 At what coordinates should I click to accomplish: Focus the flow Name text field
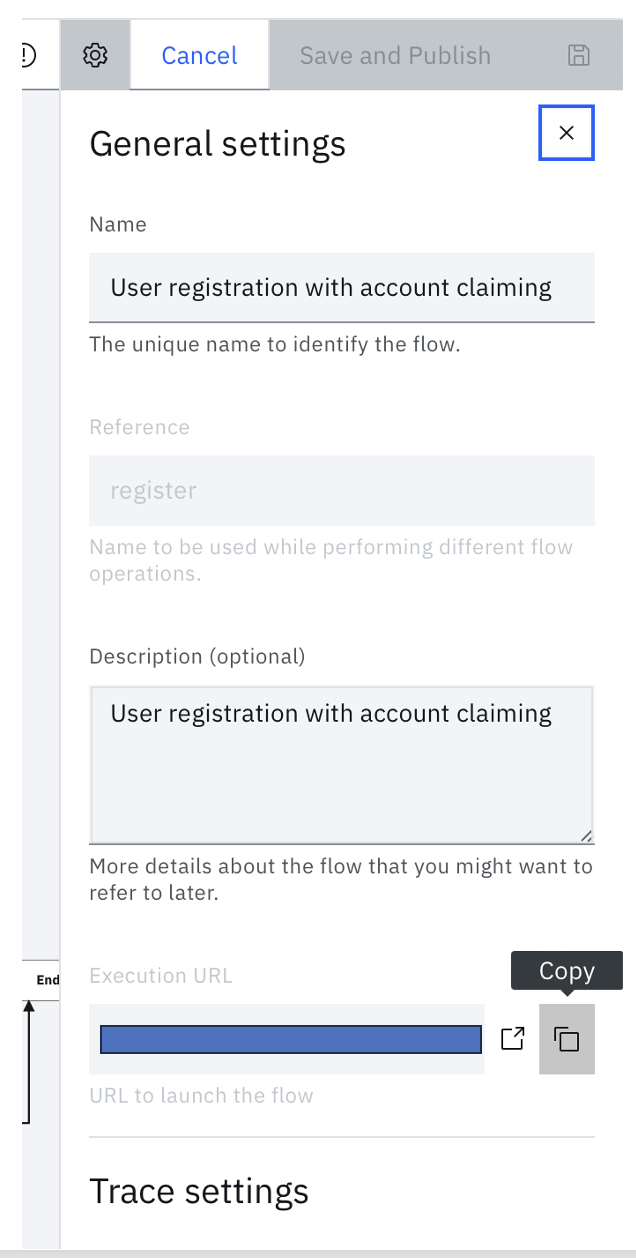pyautogui.click(x=342, y=288)
